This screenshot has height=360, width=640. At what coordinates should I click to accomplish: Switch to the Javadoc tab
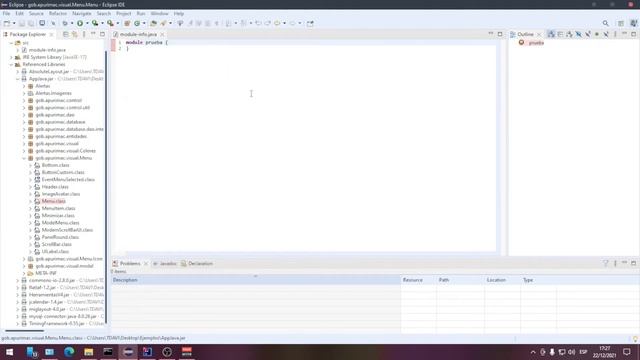pyautogui.click(x=165, y=264)
